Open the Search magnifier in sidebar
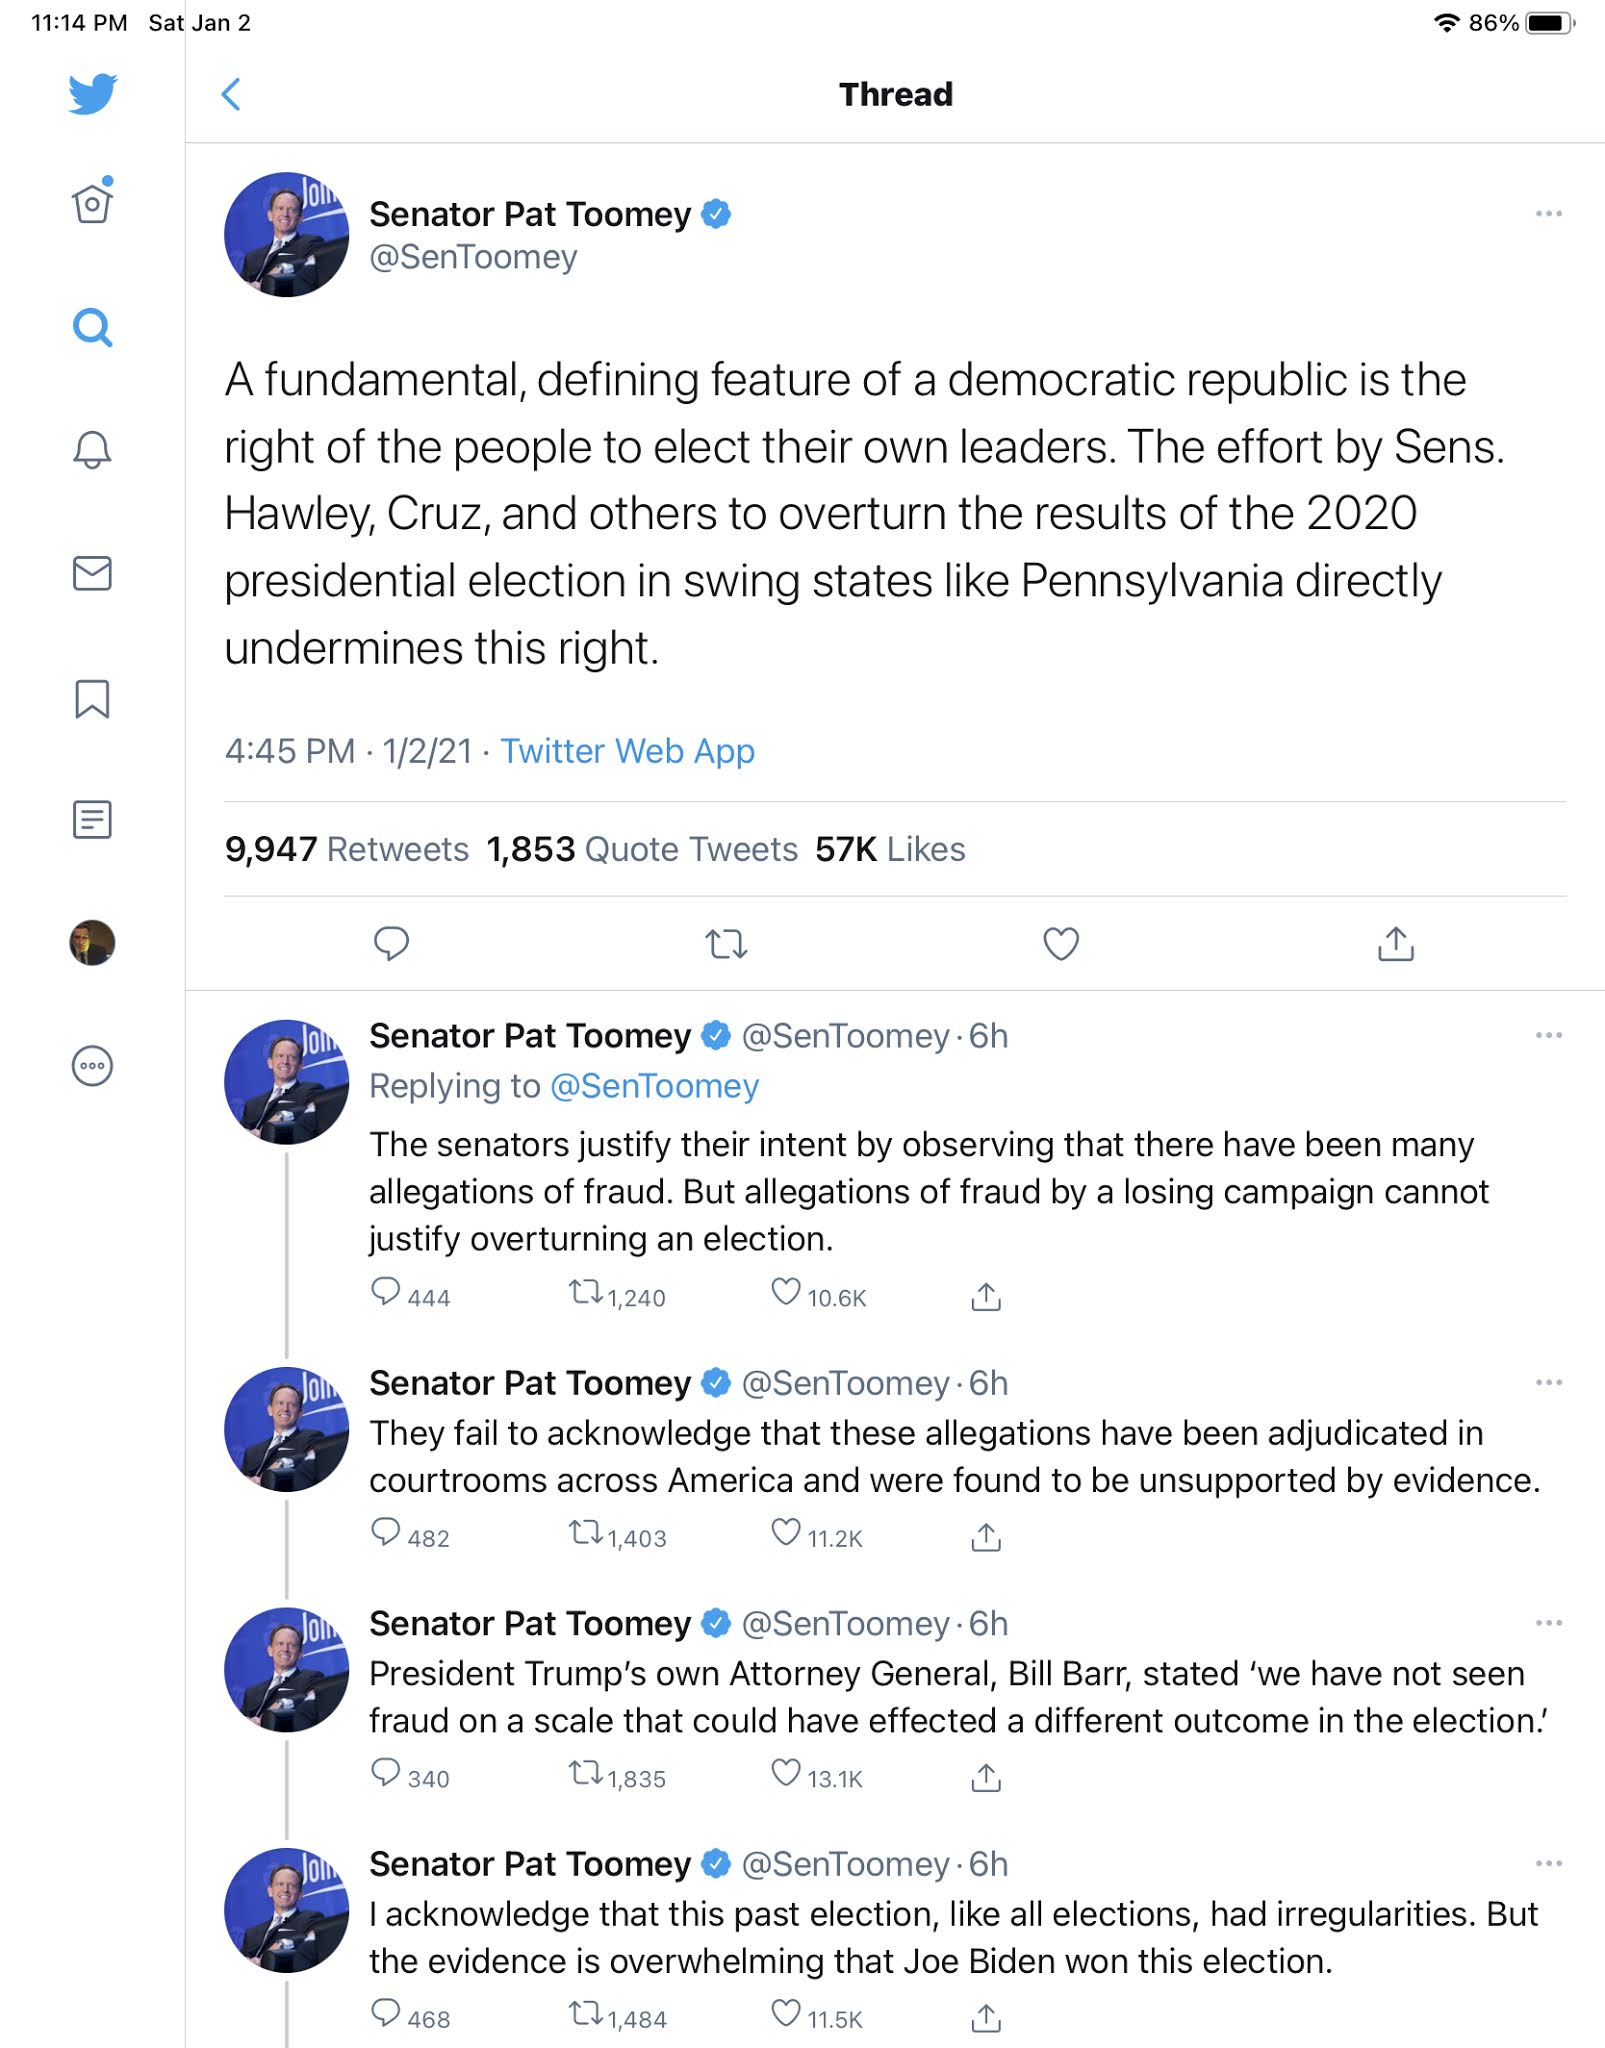 [92, 328]
